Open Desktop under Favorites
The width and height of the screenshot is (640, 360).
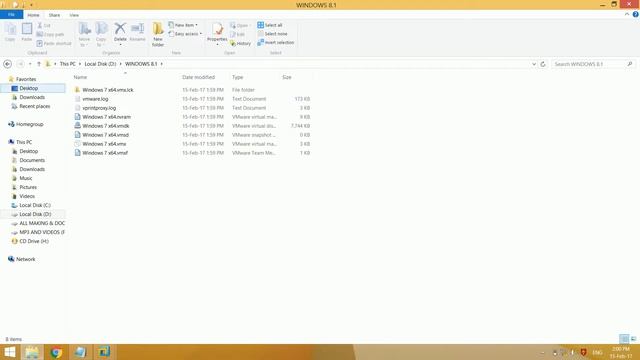pos(29,88)
